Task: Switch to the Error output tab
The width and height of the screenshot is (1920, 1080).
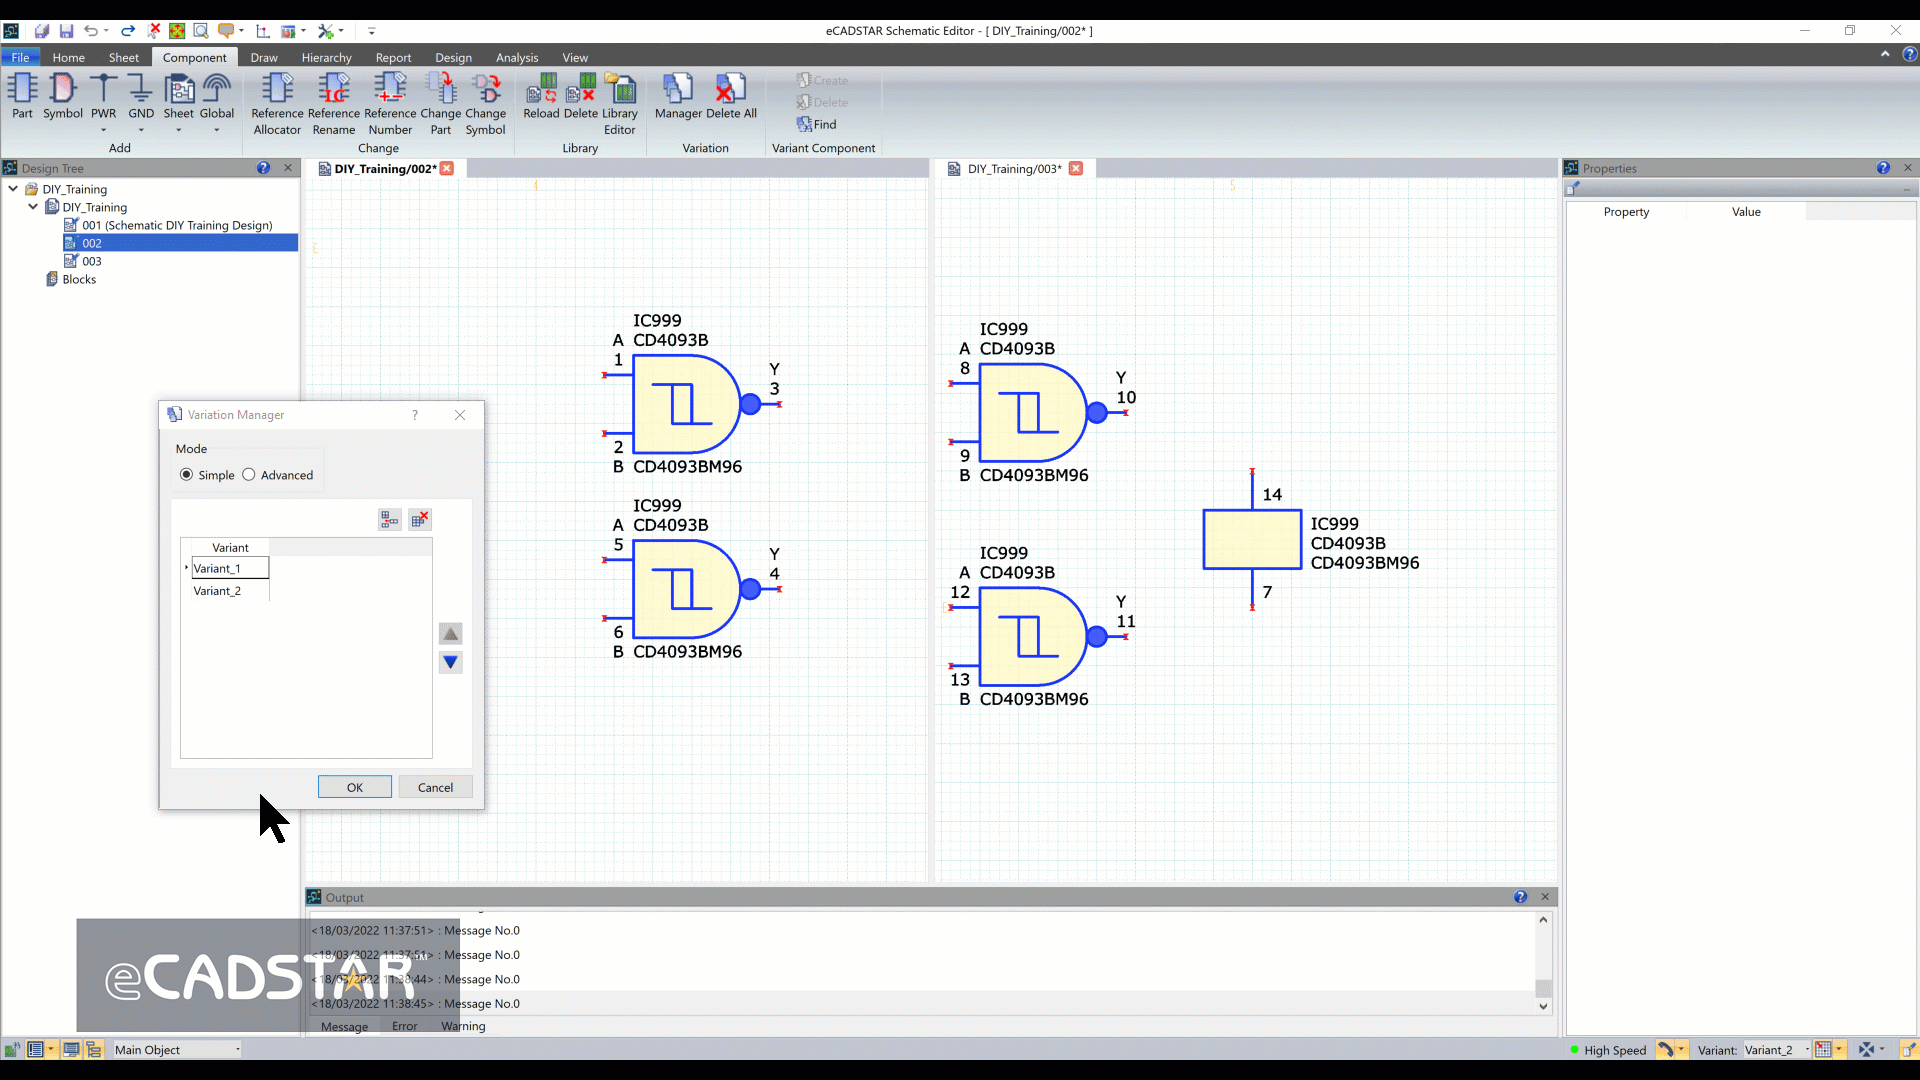Action: point(405,1026)
